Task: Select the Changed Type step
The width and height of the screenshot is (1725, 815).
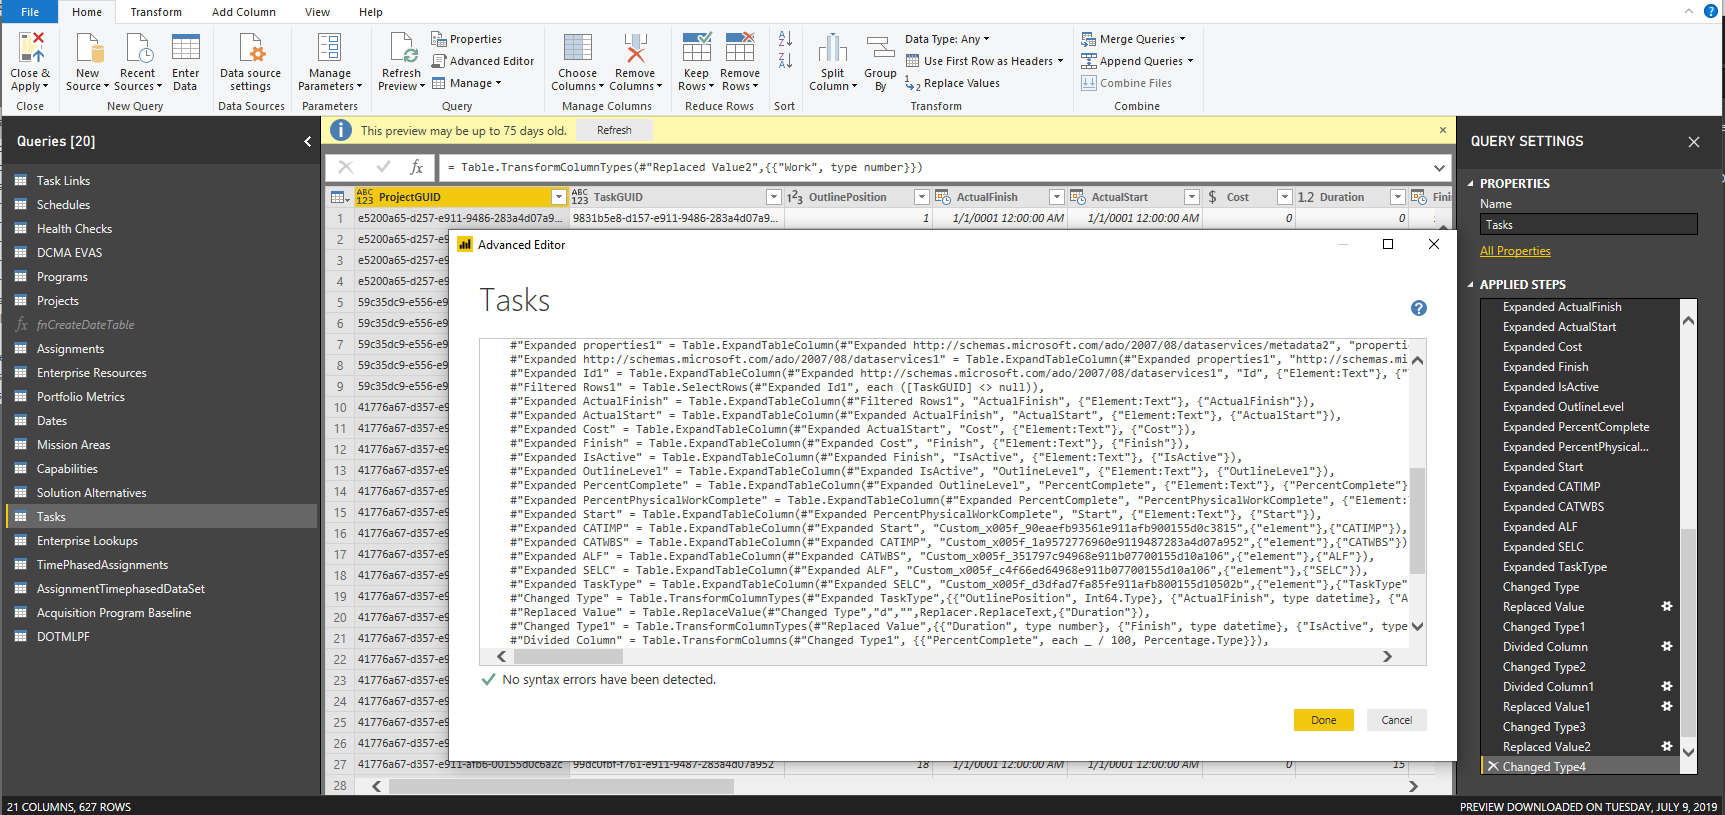Action: coord(1541,587)
